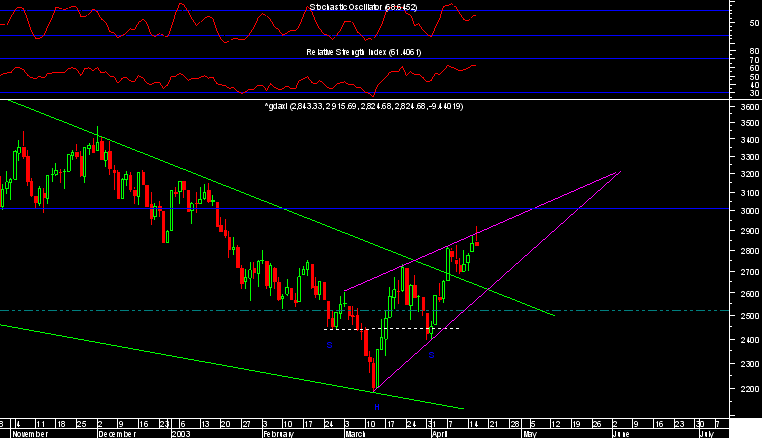
Task: Select the June month label
Action: [x=621, y=434]
